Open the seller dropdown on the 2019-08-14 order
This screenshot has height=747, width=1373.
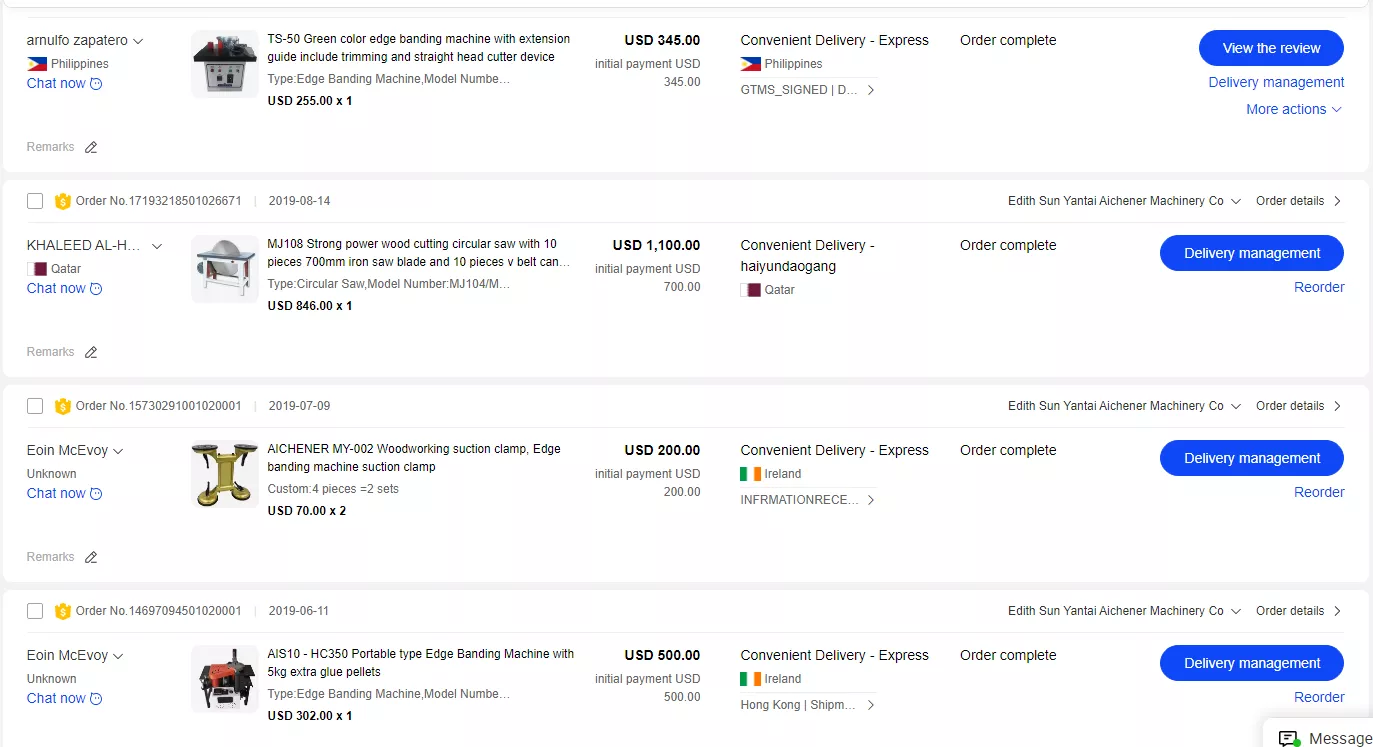point(1236,201)
